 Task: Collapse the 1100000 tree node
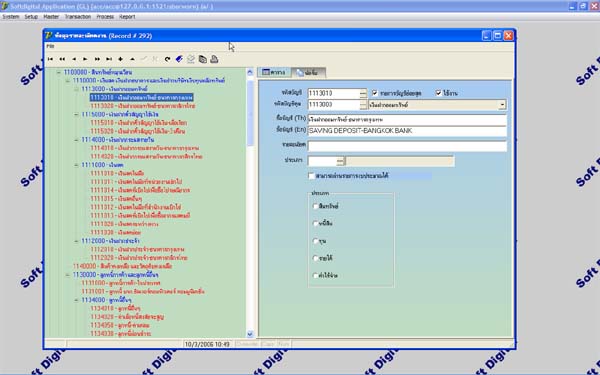(x=59, y=72)
